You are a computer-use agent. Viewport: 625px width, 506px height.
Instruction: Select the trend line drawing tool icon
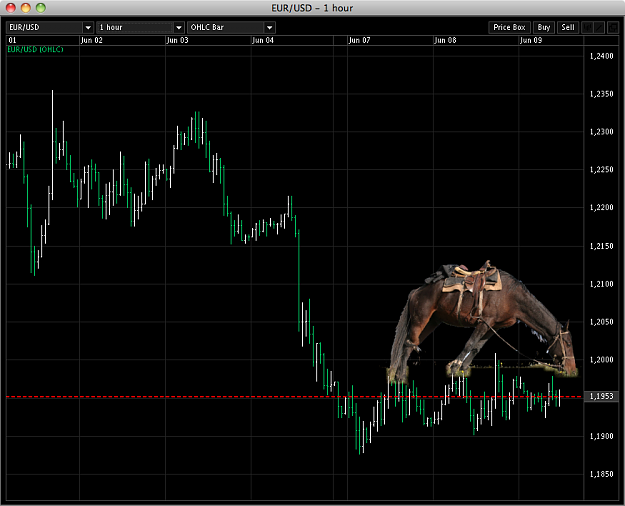[x=599, y=28]
